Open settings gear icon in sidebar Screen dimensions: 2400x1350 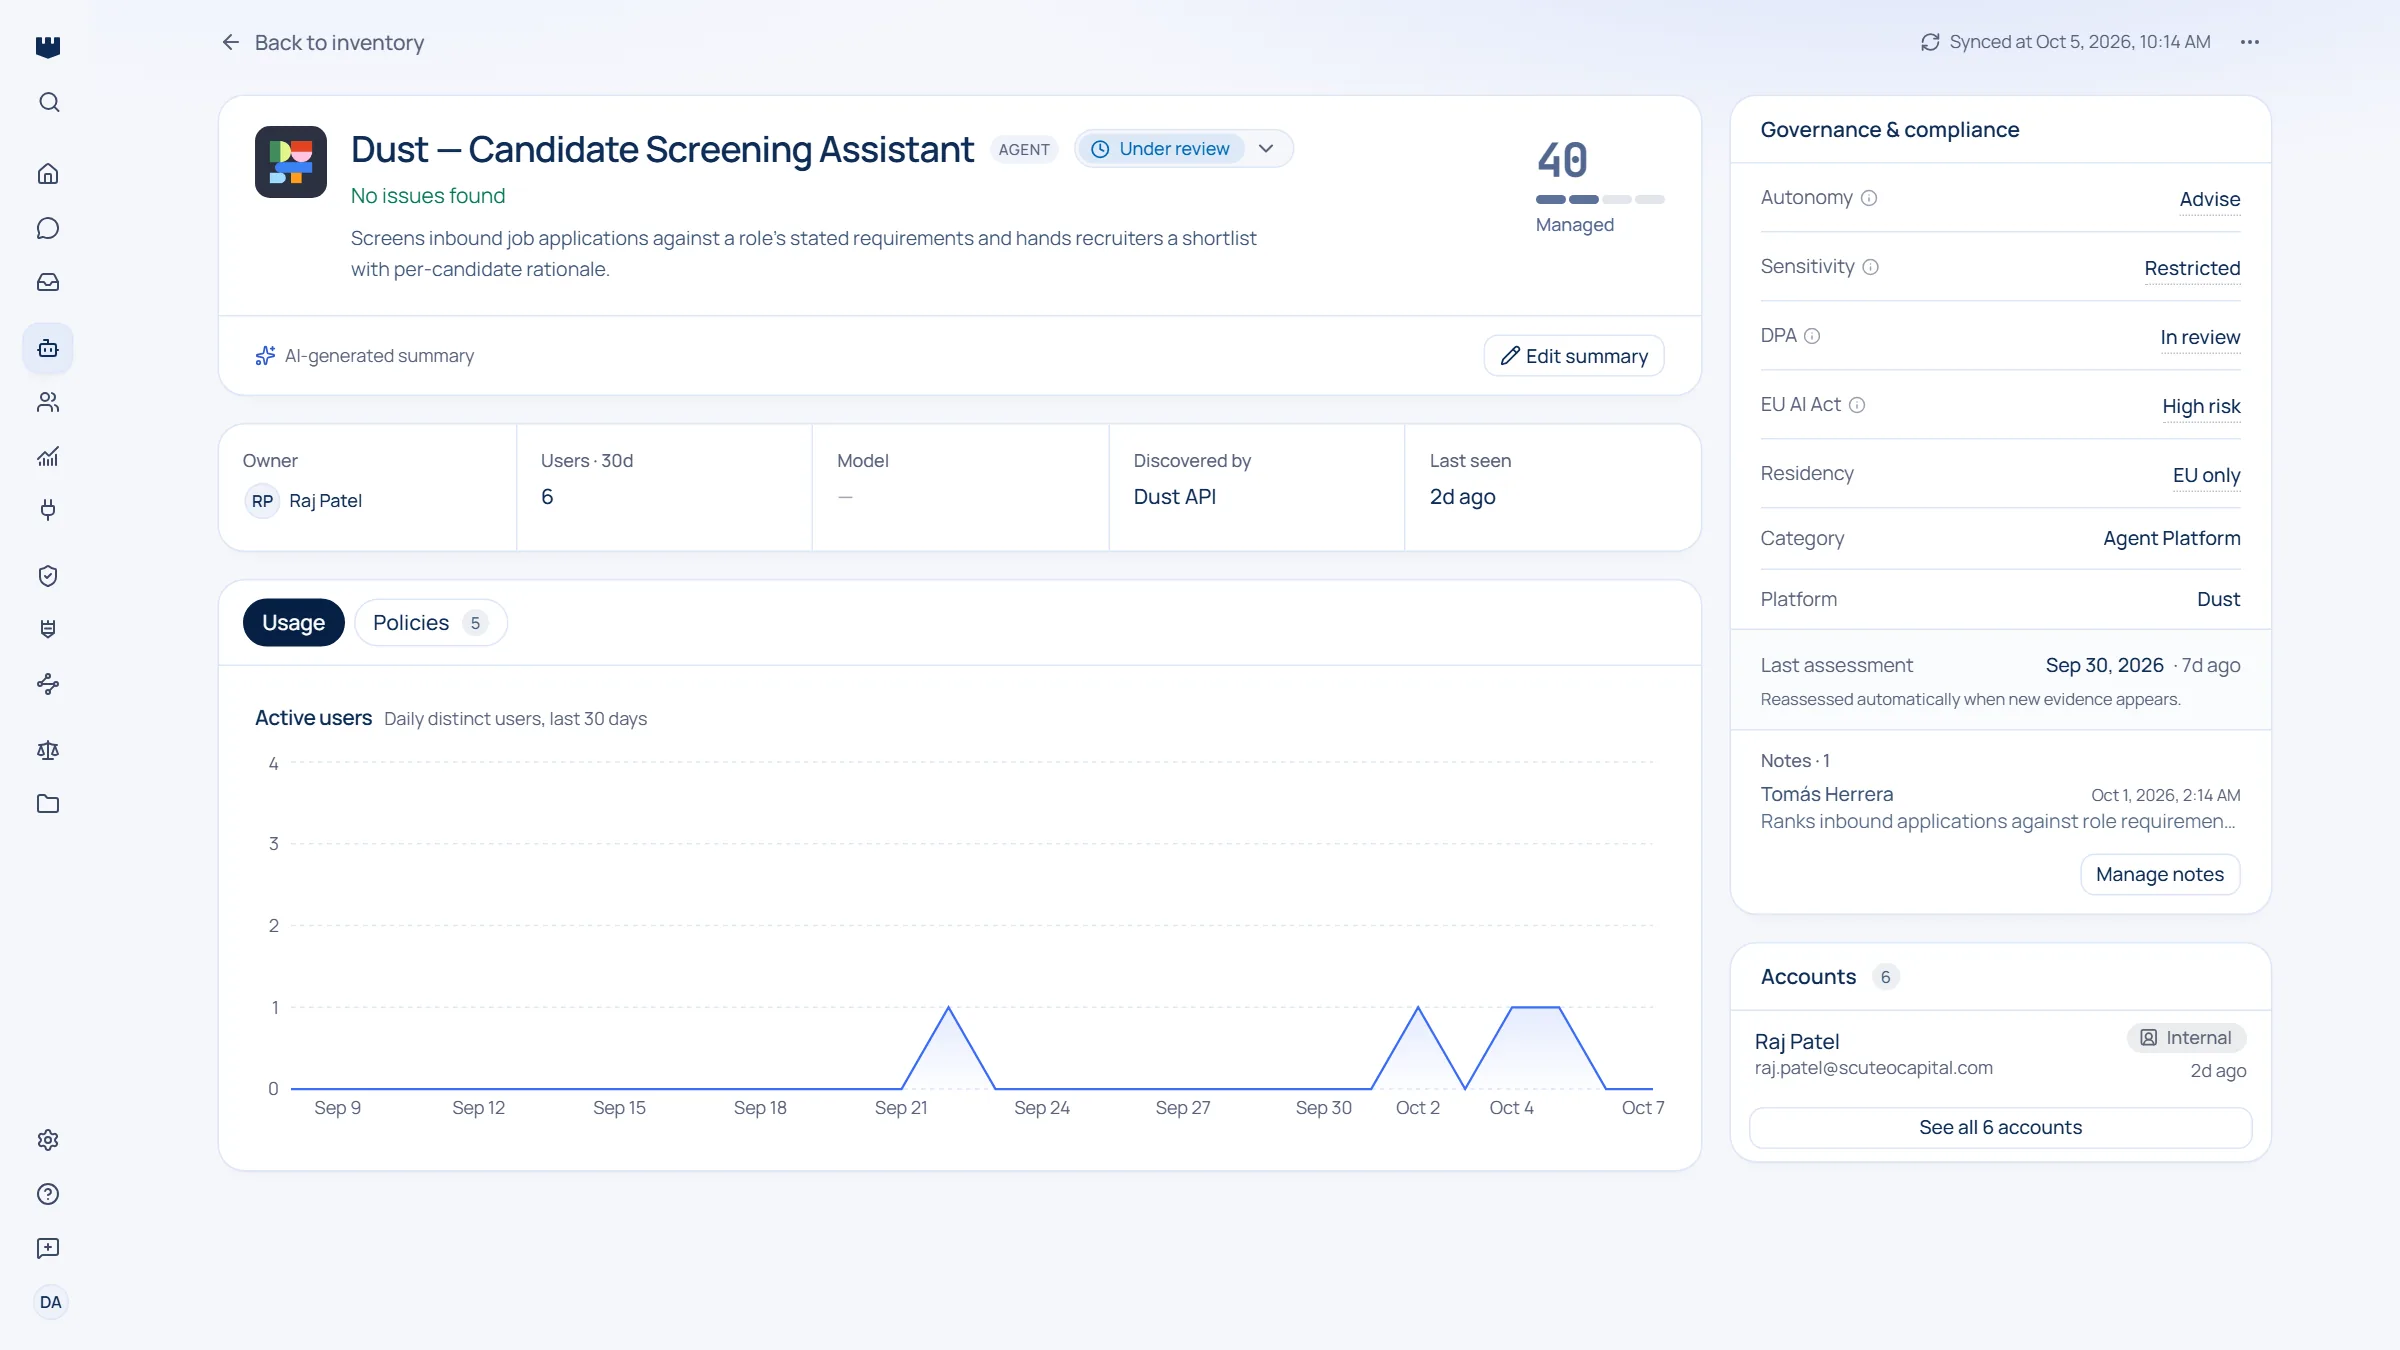[48, 1140]
